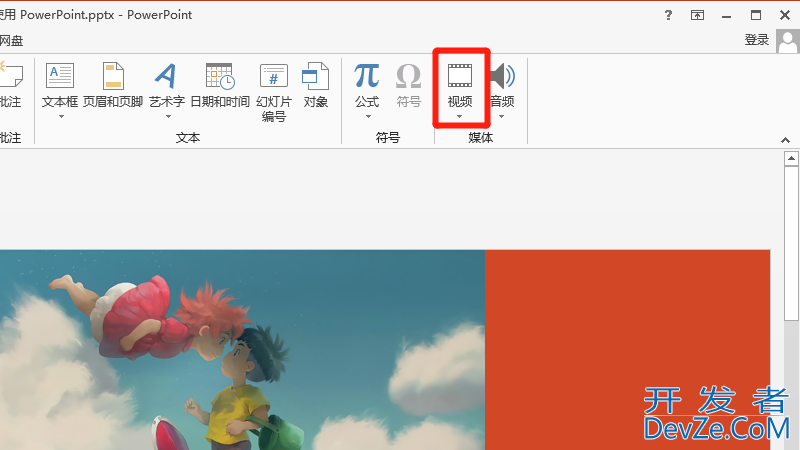Click the vertical scrollbar thumb
800x450 pixels.
(791, 243)
